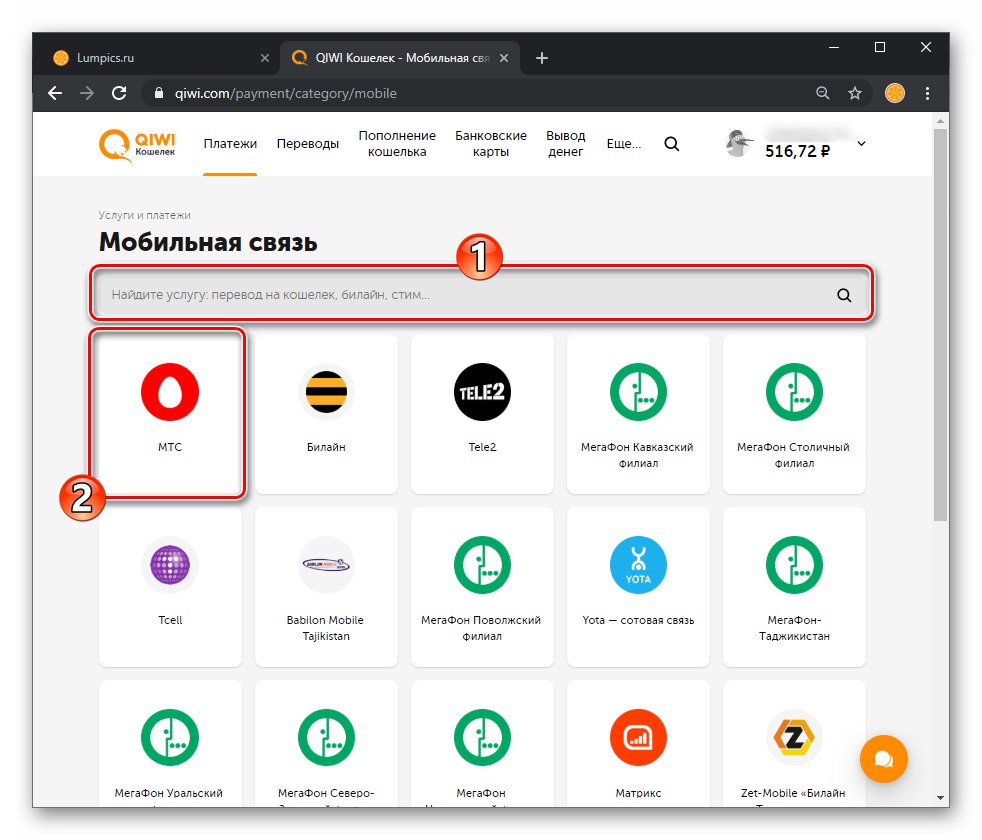
Task: Follow the Услуги и платежи breadcrumb link
Action: coord(144,215)
